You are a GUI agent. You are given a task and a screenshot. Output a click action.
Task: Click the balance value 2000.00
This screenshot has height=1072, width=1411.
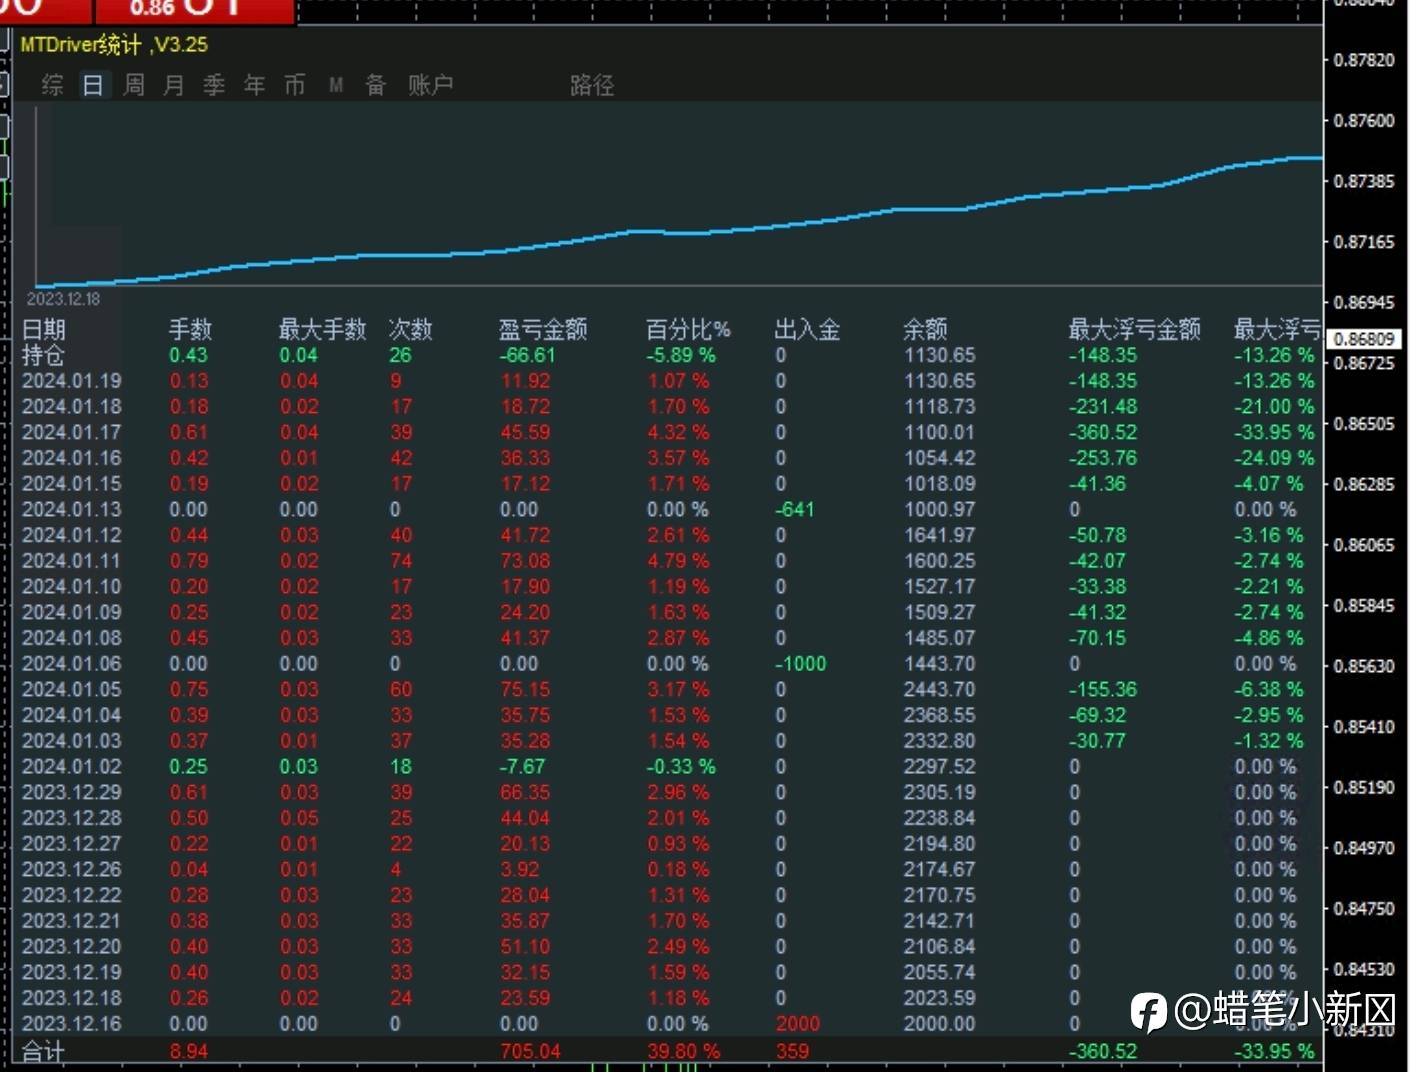939,1024
